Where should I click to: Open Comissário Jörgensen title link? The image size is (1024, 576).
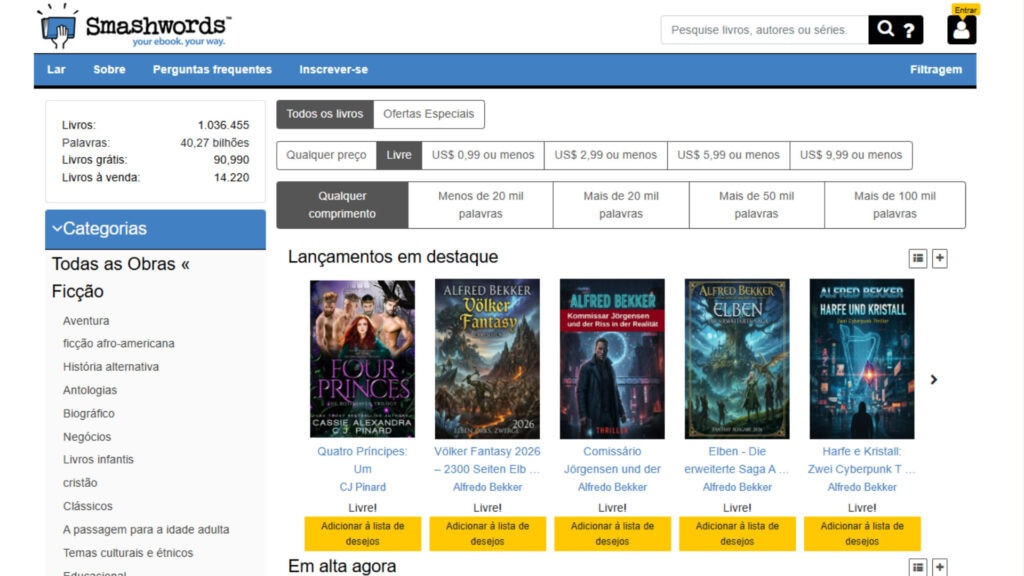tap(612, 460)
